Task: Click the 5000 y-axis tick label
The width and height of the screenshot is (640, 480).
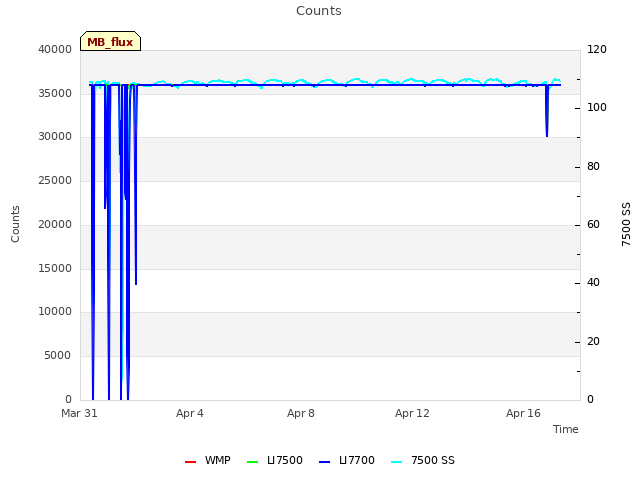Action: [58, 356]
